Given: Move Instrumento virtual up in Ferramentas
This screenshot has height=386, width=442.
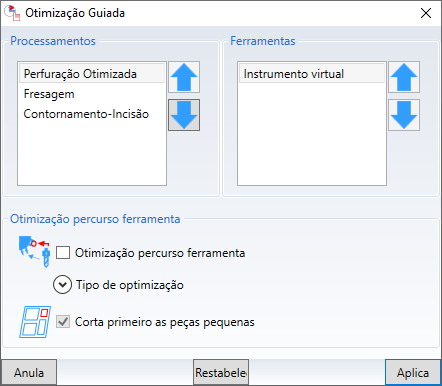Looking at the screenshot, I should 404,77.
